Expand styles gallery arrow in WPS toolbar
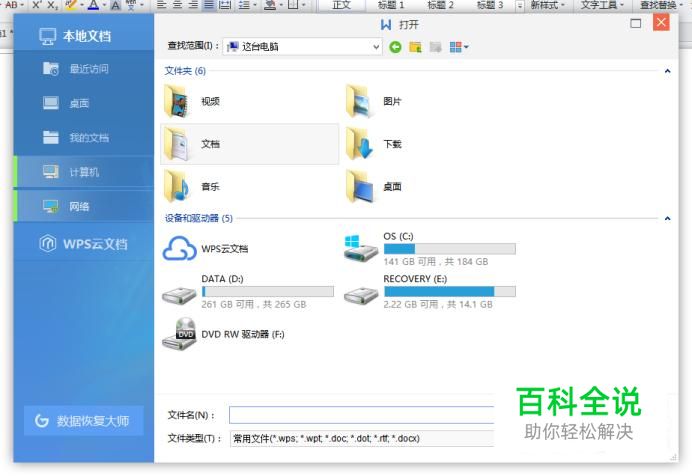Viewport: 692px width, 476px height. point(520,6)
